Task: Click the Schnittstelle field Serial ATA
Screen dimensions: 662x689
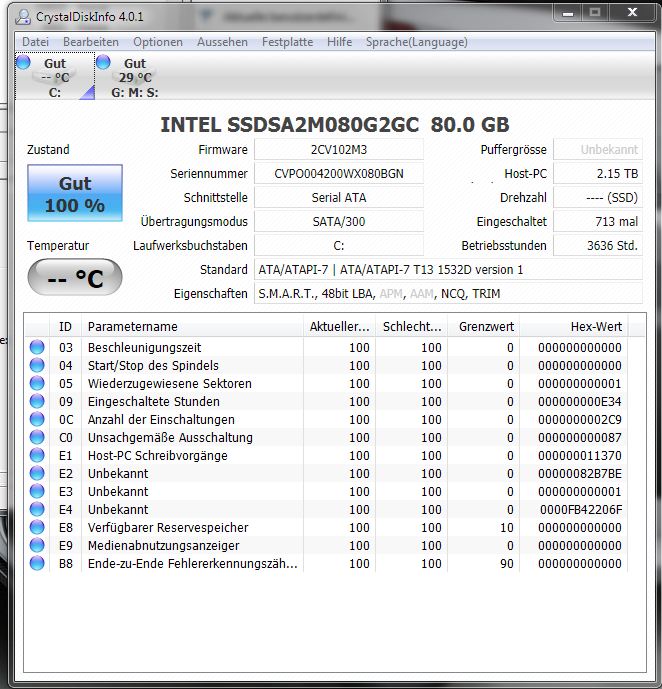Action: point(339,198)
